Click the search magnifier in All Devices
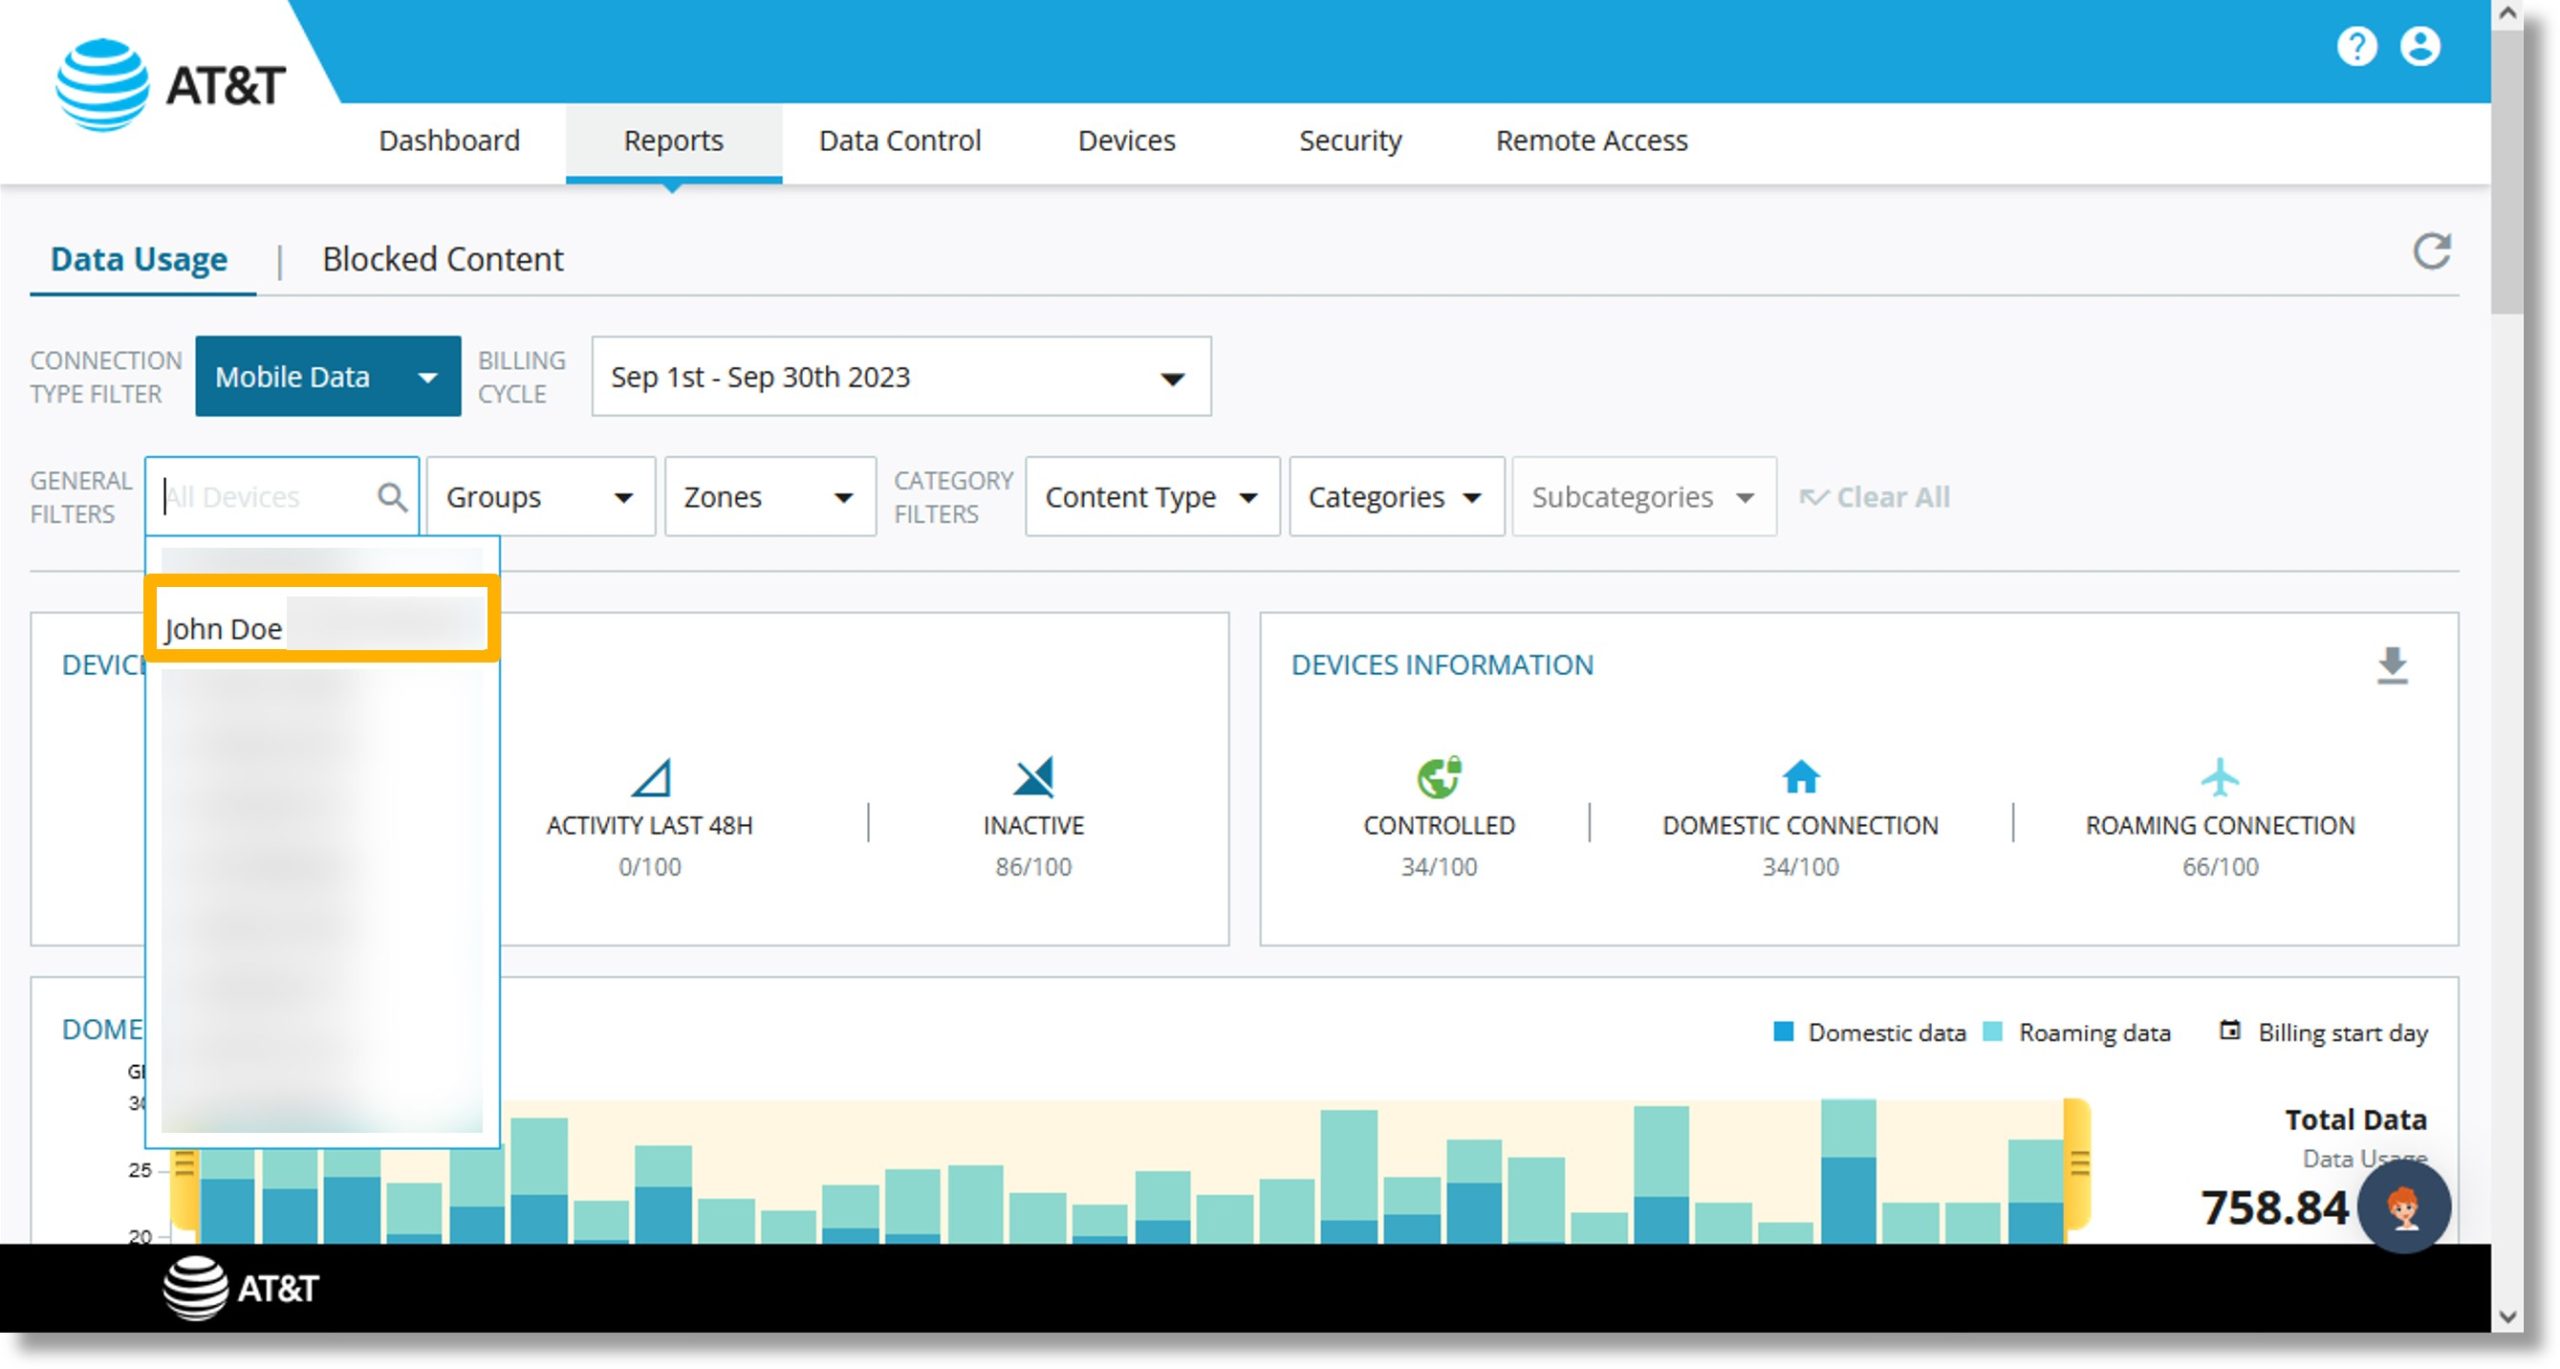Screen dimensions: 2560x1369 392,497
